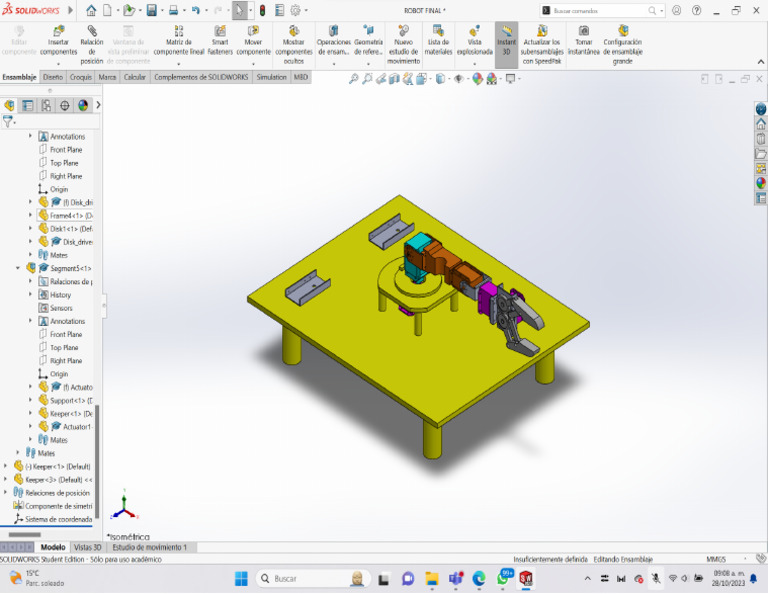
Task: Open Windows Start button
Action: pyautogui.click(x=241, y=579)
